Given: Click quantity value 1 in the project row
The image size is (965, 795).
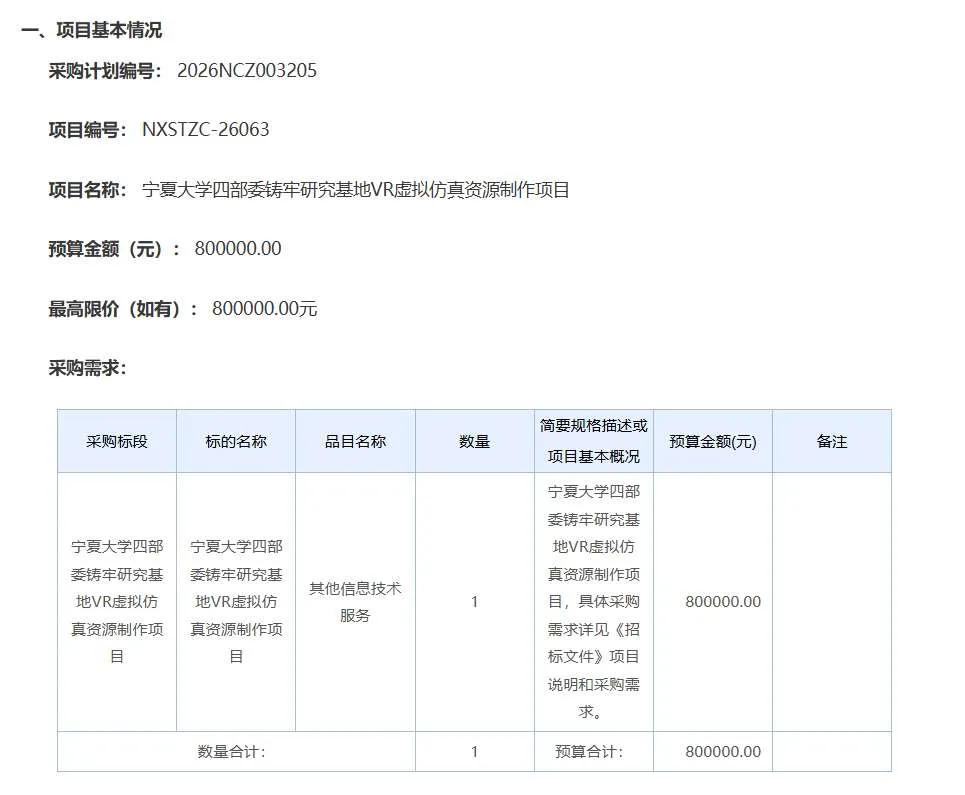Looking at the screenshot, I should pyautogui.click(x=474, y=602).
